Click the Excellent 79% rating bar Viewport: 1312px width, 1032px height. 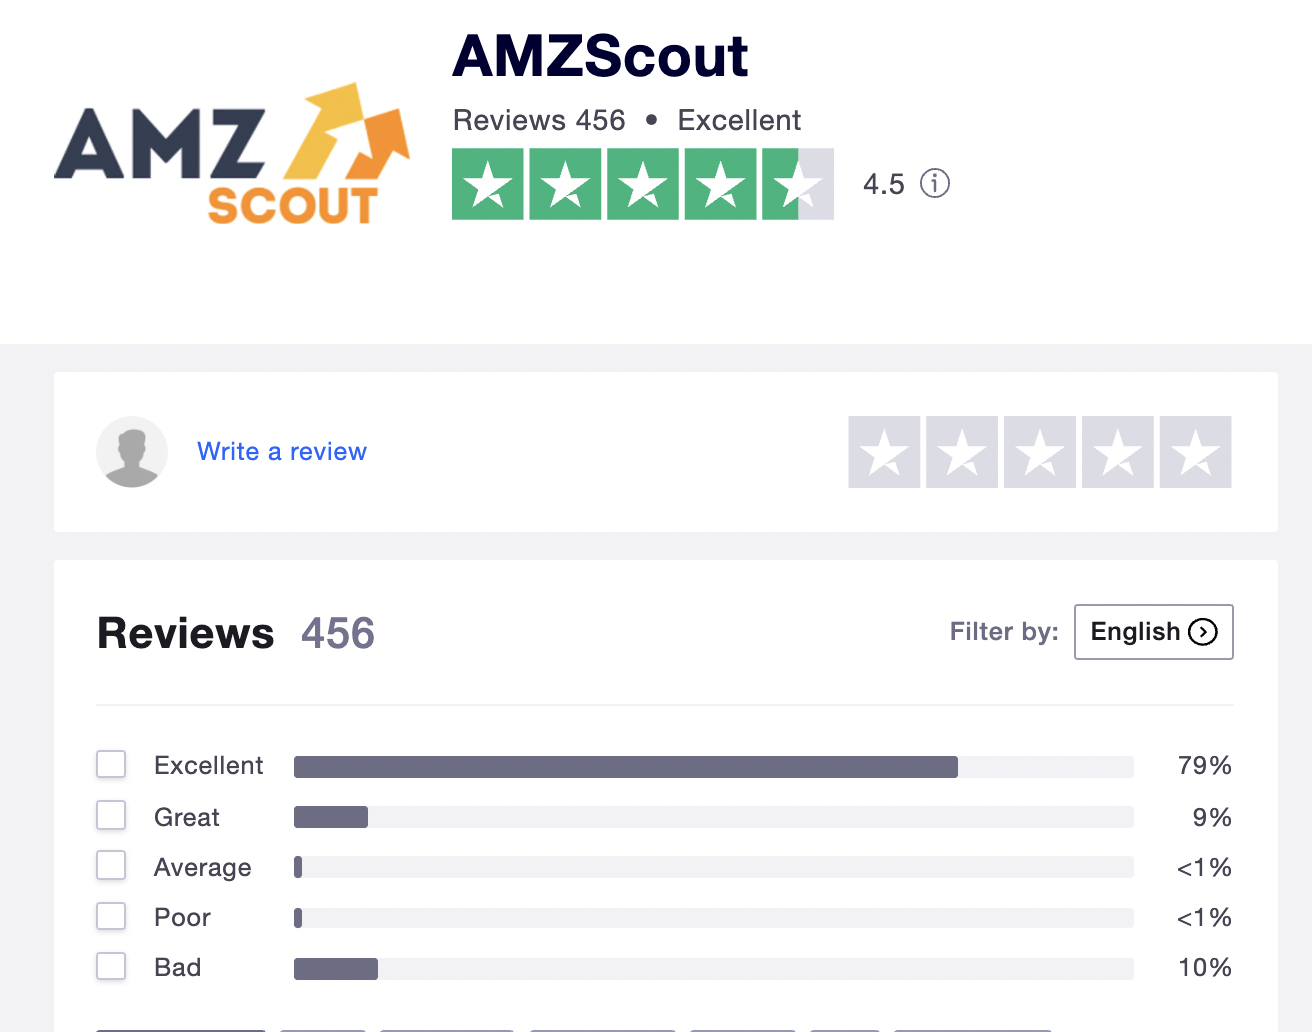coord(714,767)
